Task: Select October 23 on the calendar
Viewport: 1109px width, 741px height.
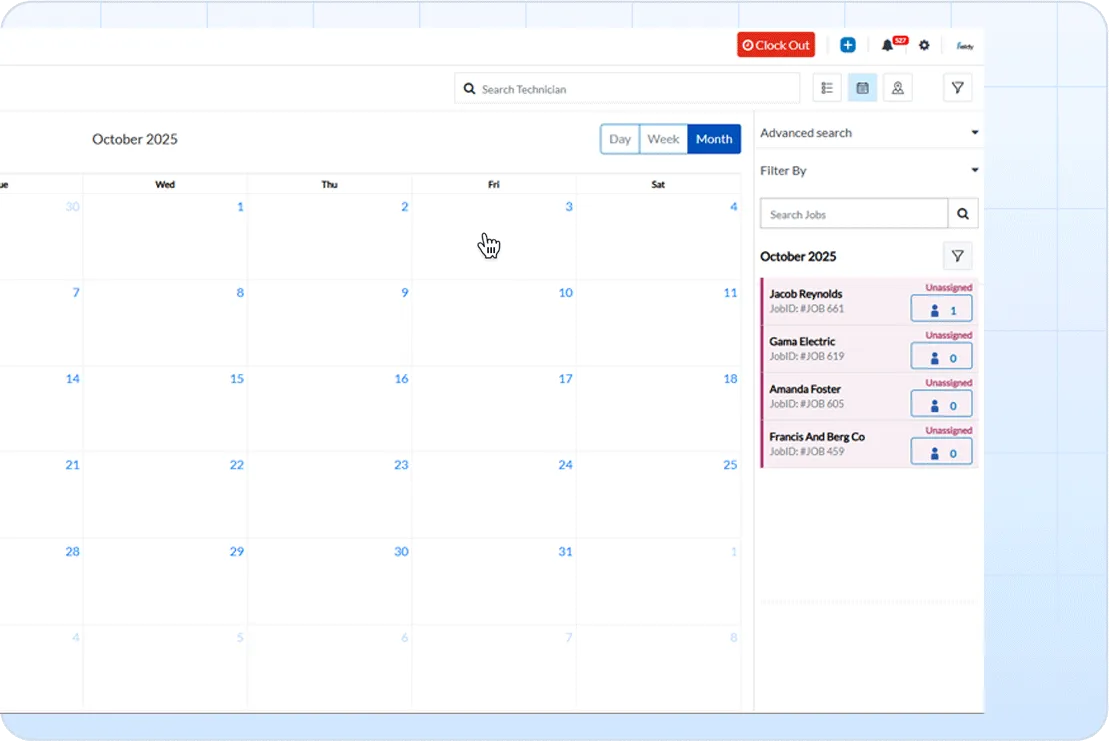Action: (401, 465)
